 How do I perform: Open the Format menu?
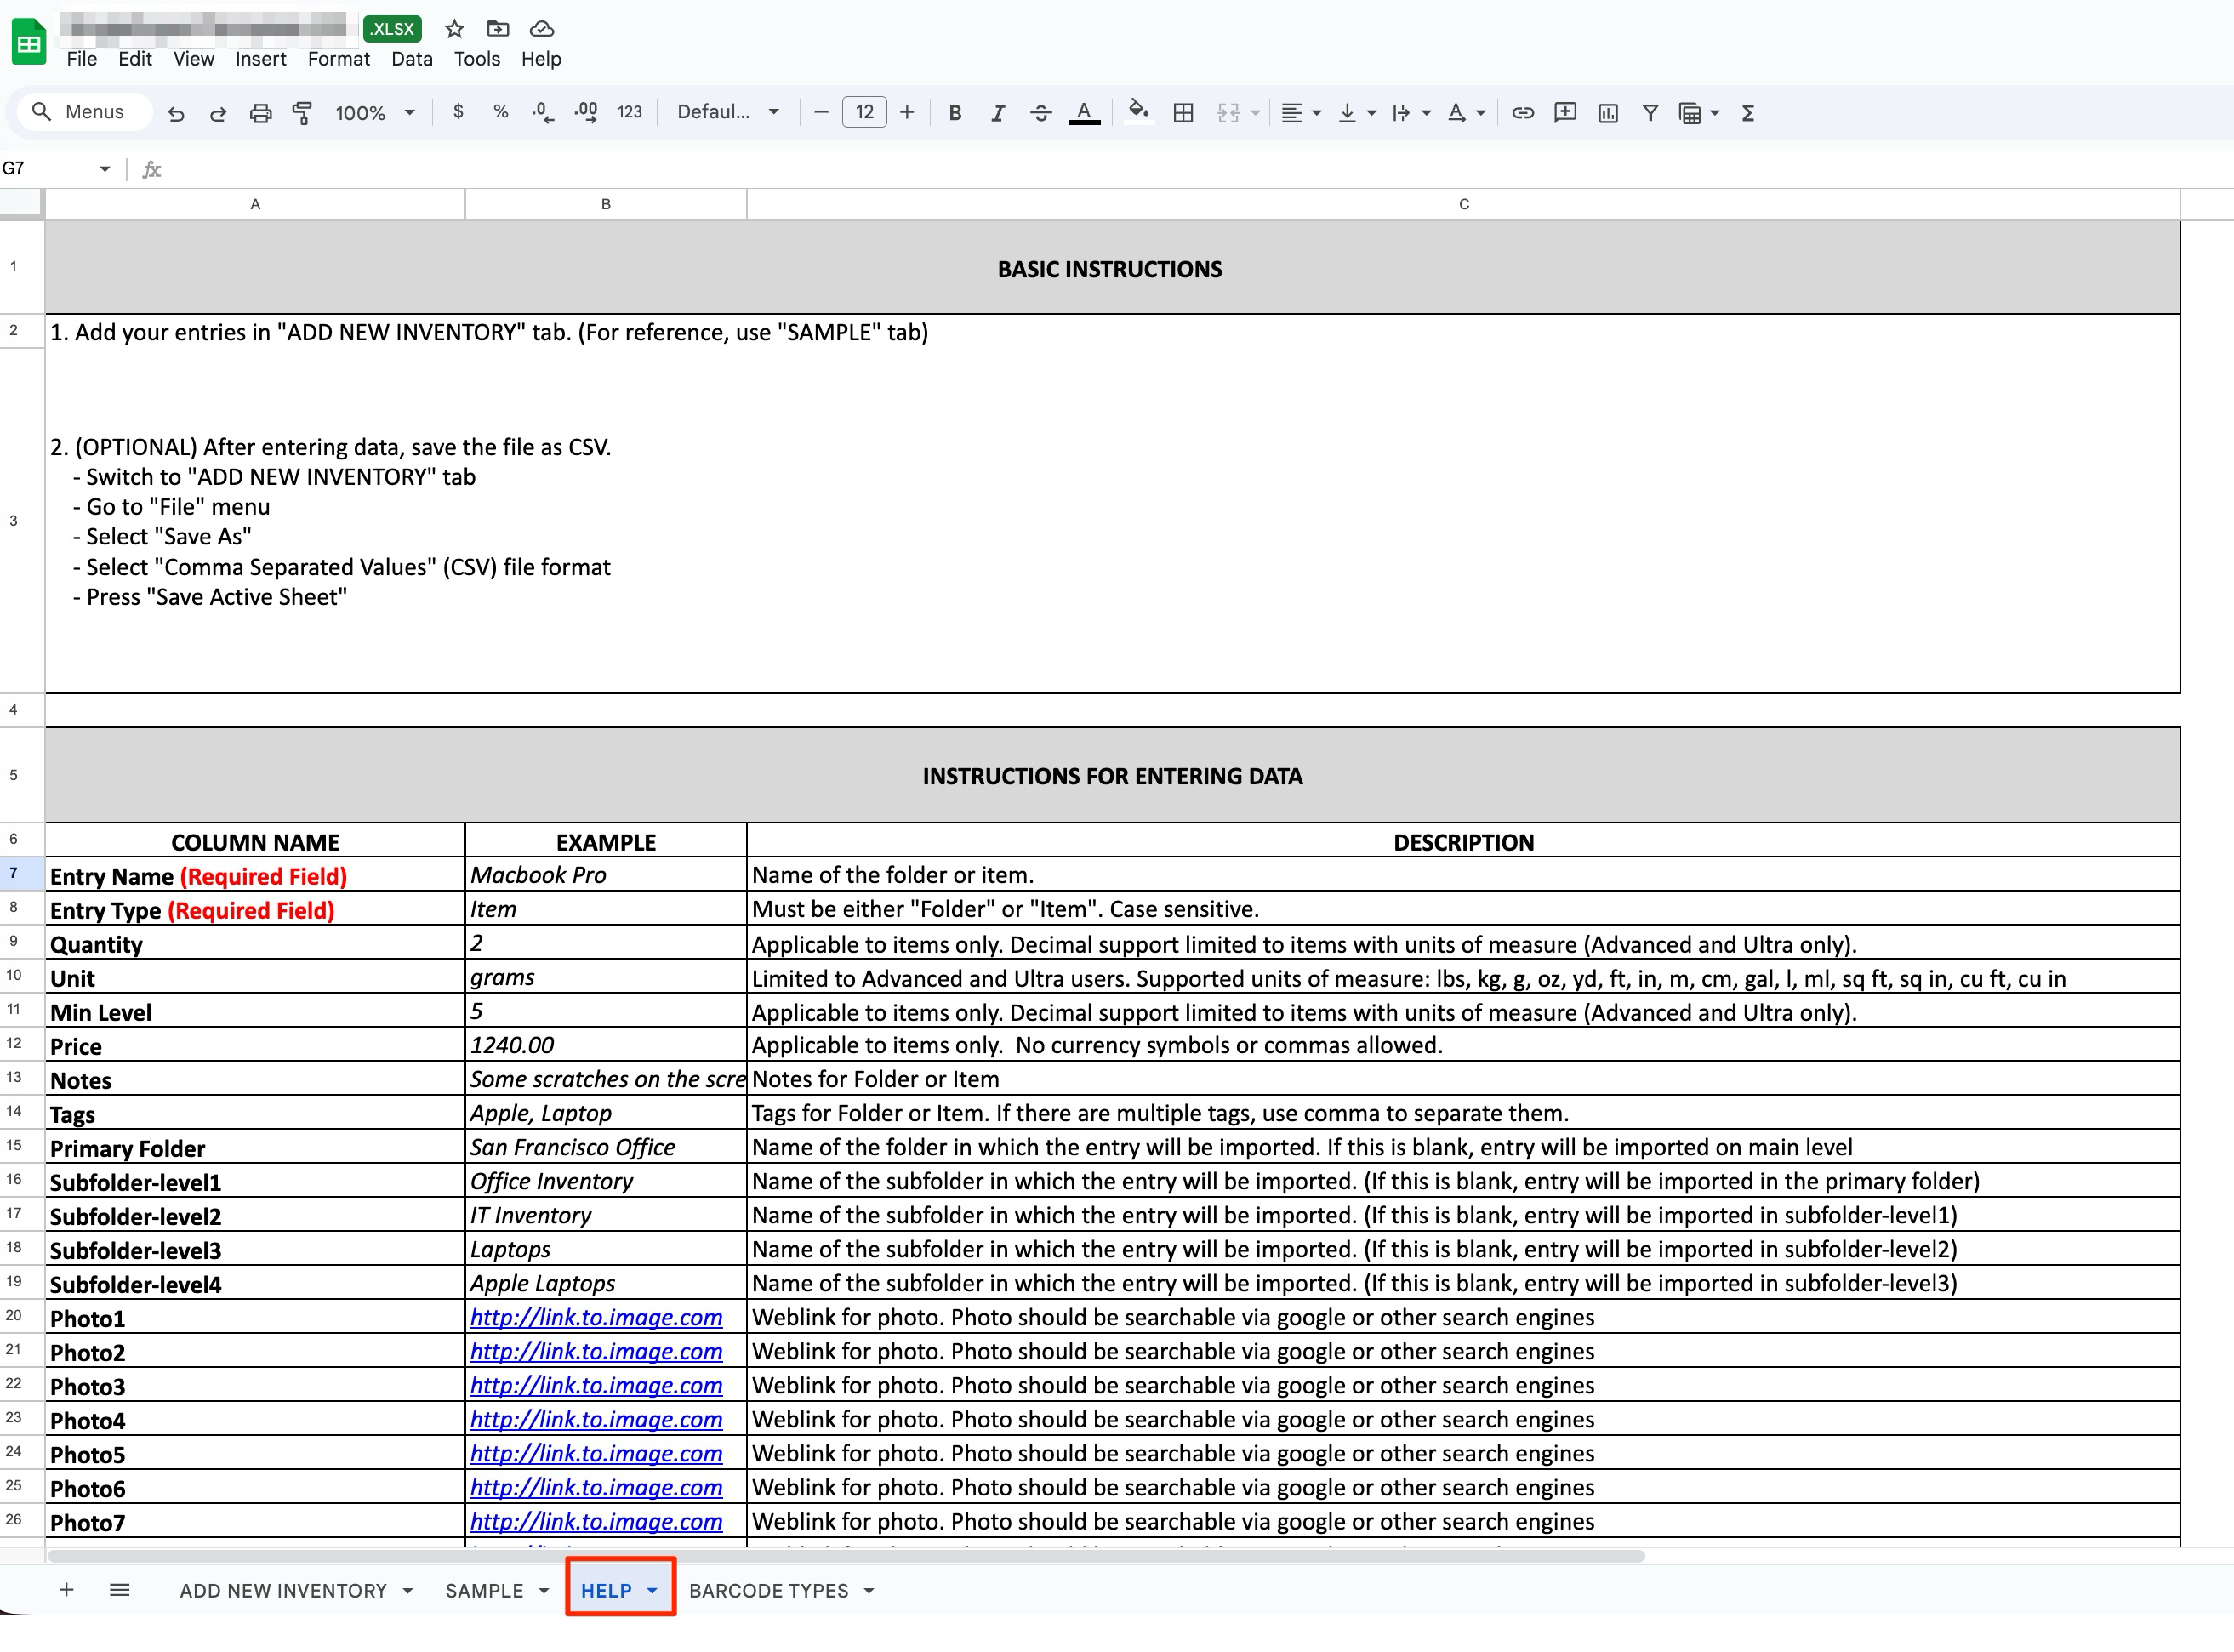tap(338, 59)
